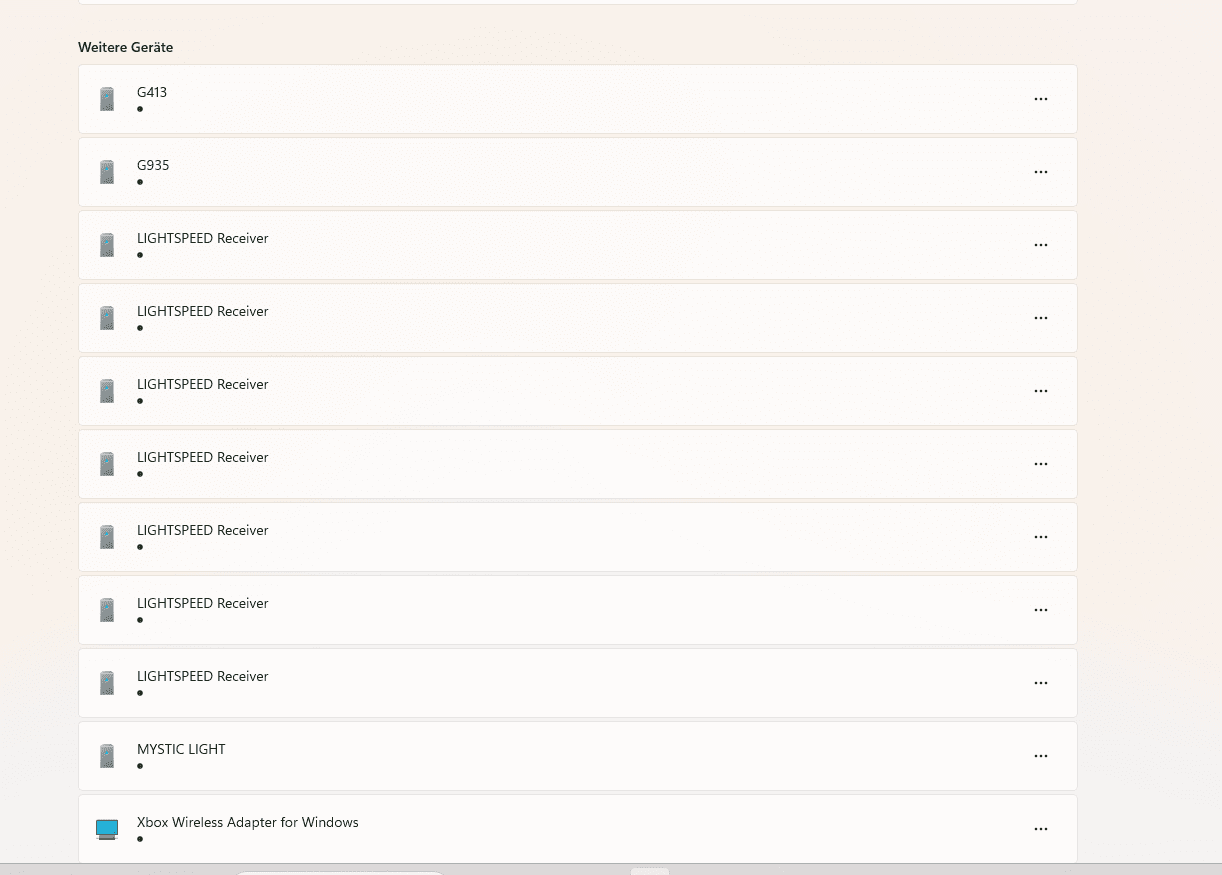Click the G935 device icon

(107, 172)
